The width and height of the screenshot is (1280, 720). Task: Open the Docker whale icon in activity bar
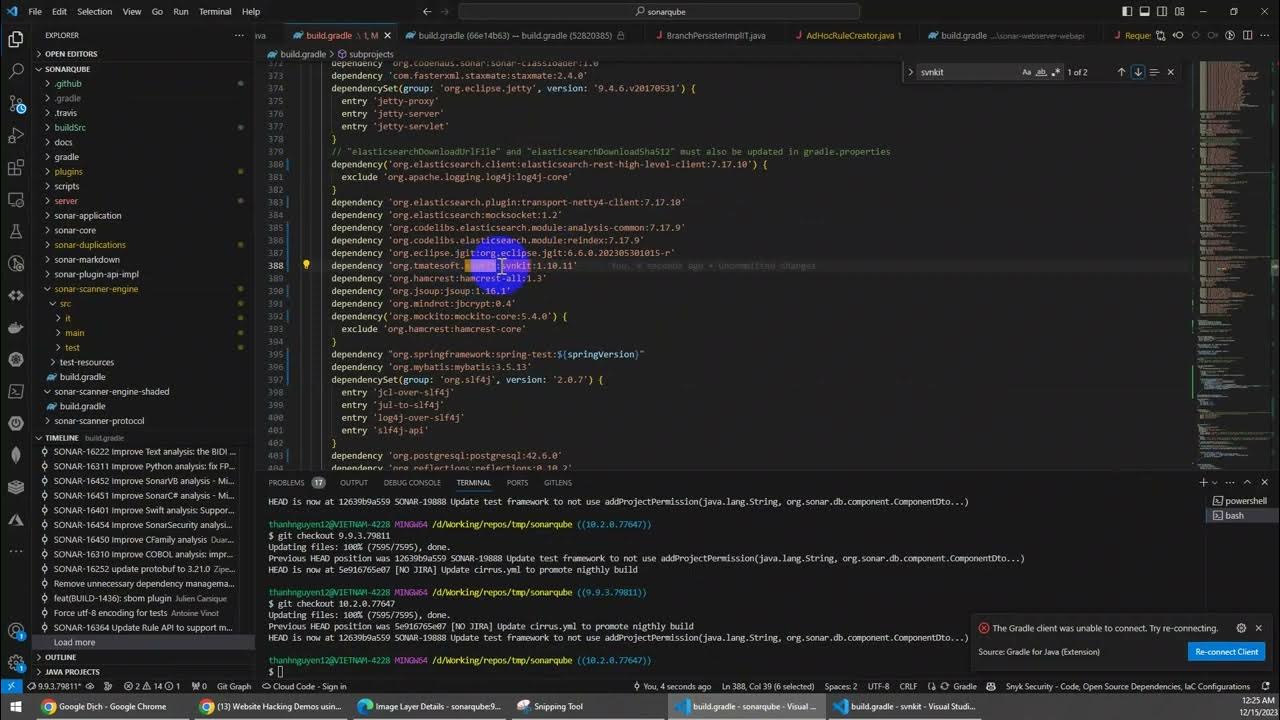pyautogui.click(x=16, y=327)
